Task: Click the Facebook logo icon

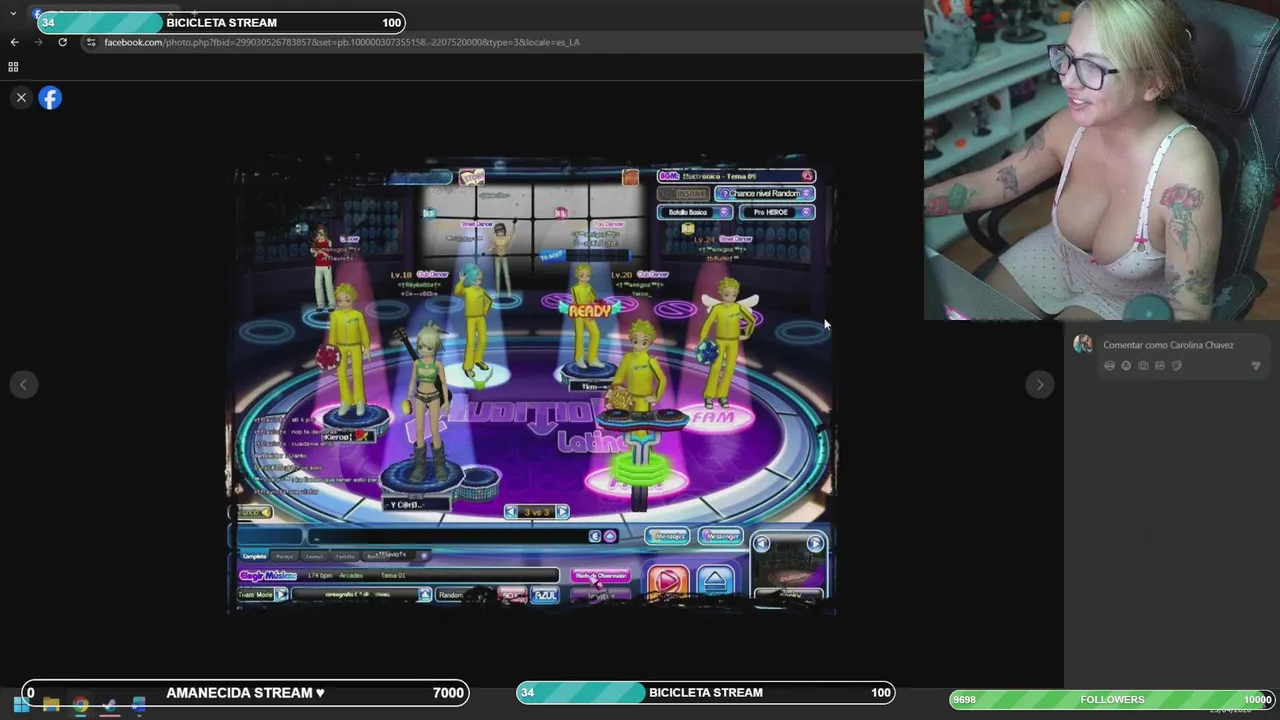Action: point(50,98)
